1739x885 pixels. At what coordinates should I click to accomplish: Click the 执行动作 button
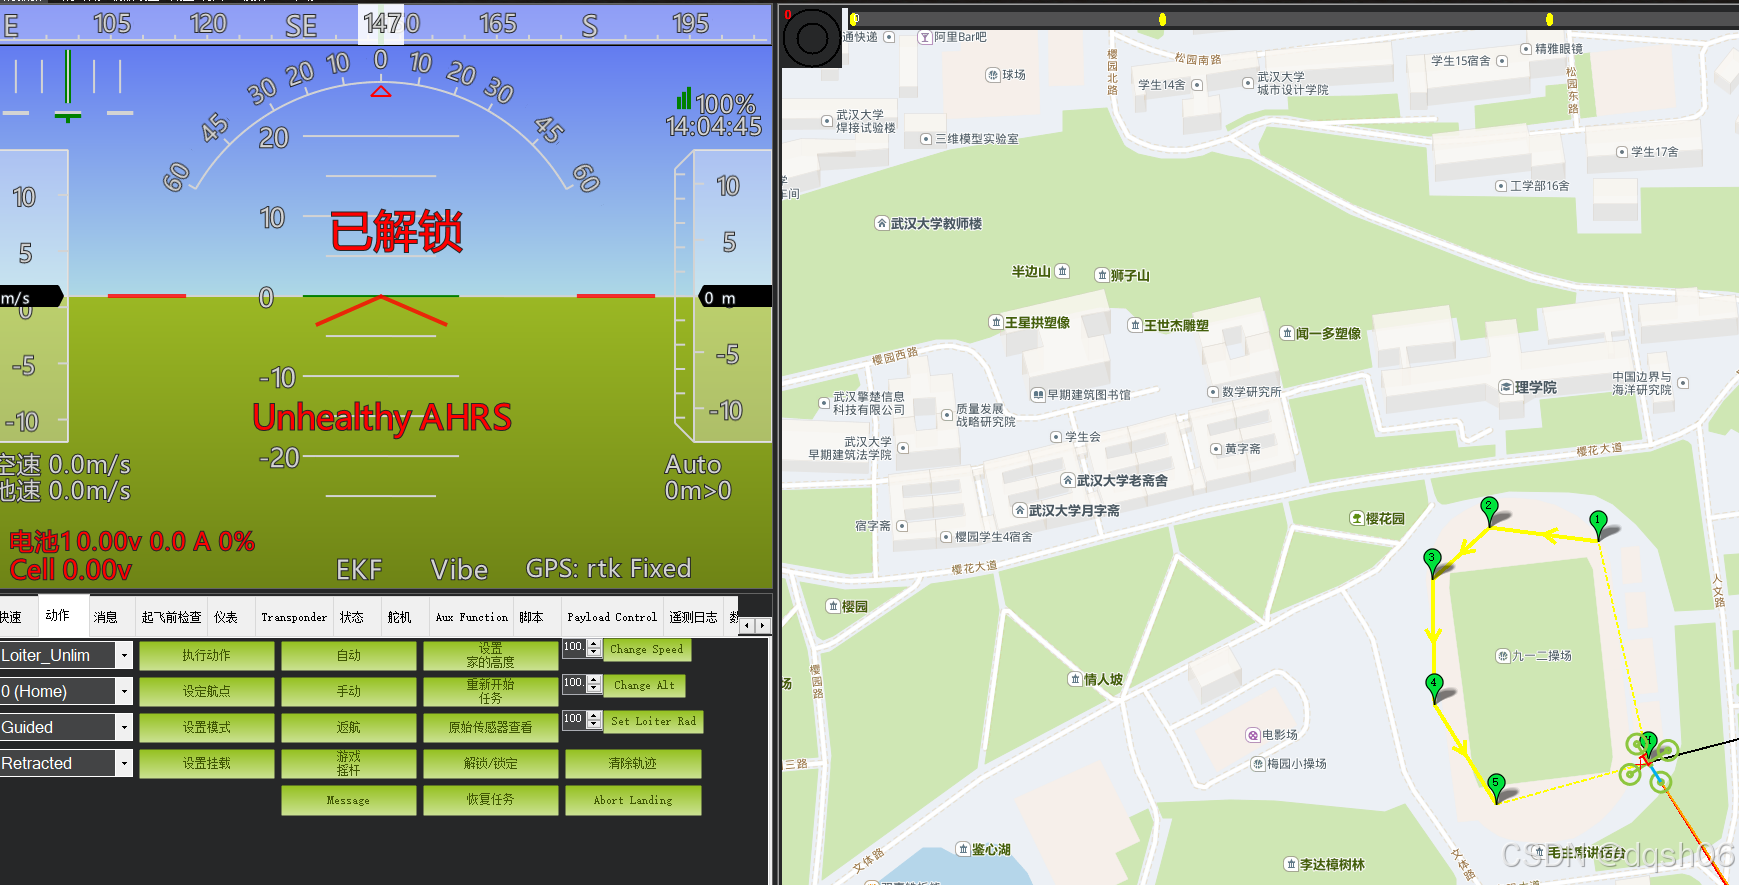[207, 656]
